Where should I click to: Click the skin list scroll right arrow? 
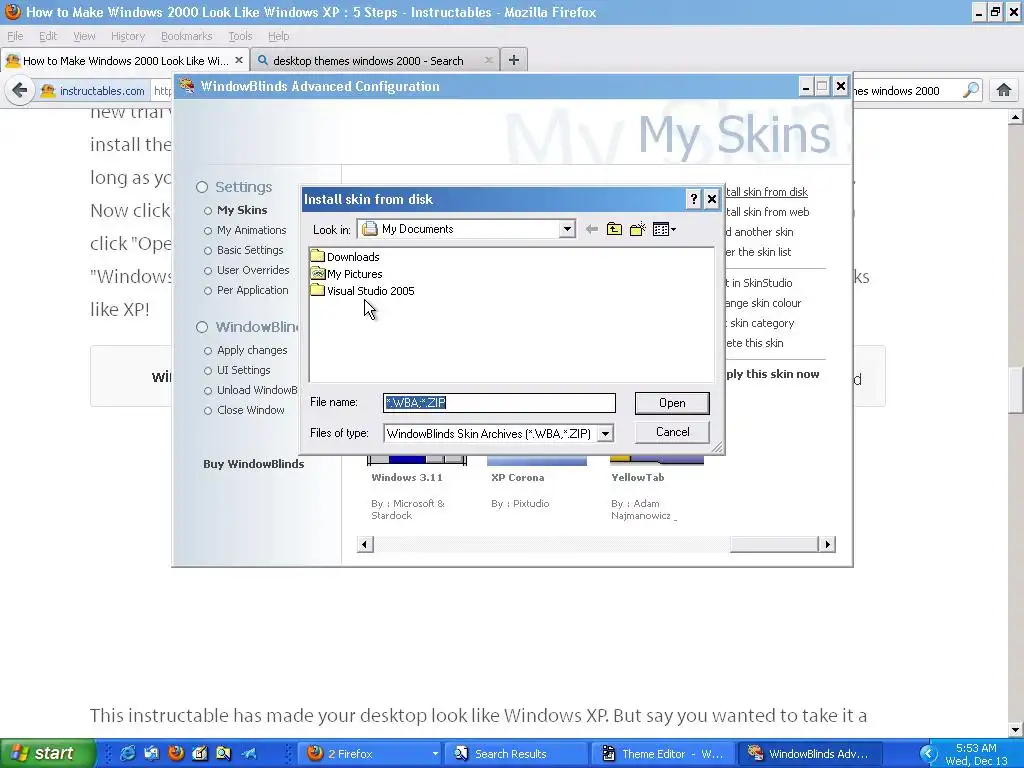tap(827, 544)
